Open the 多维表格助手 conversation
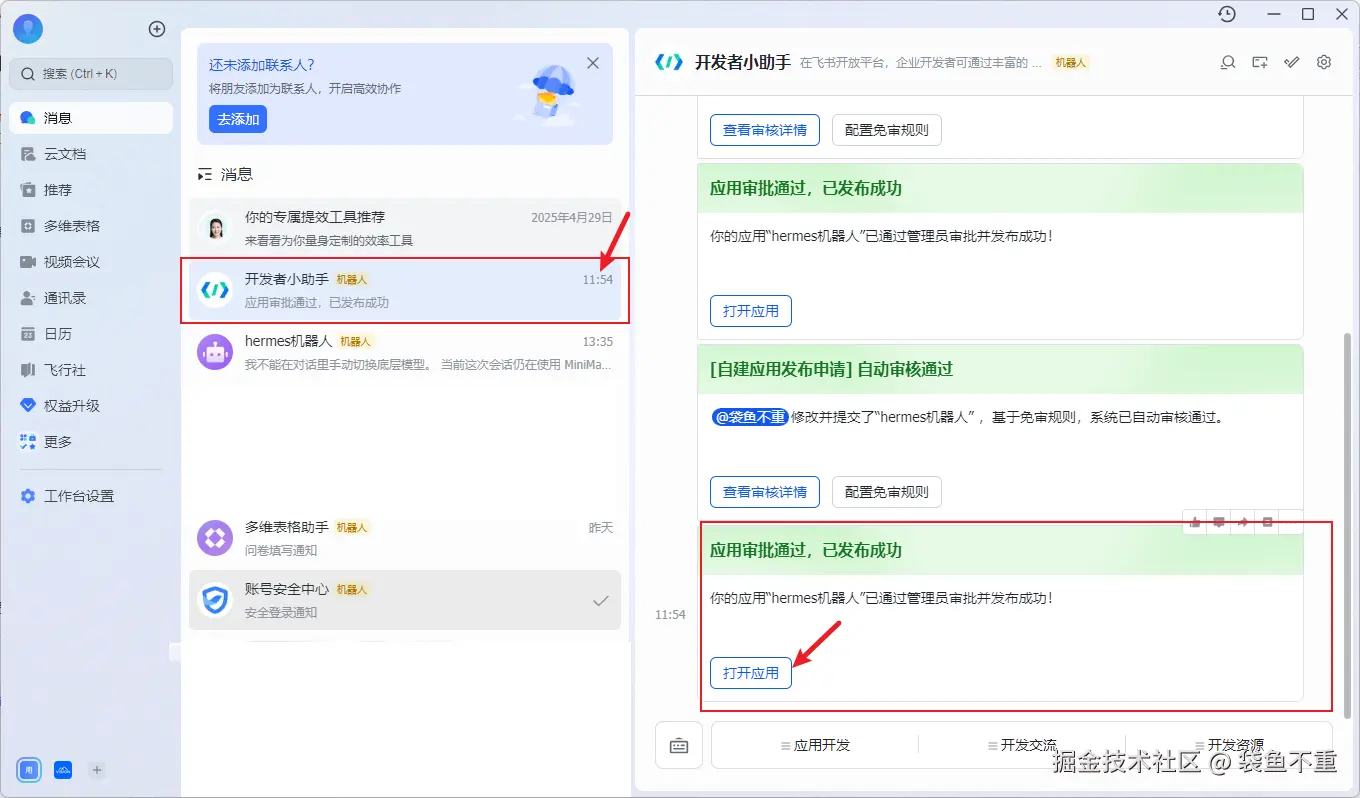The height and width of the screenshot is (798, 1360). click(405, 538)
